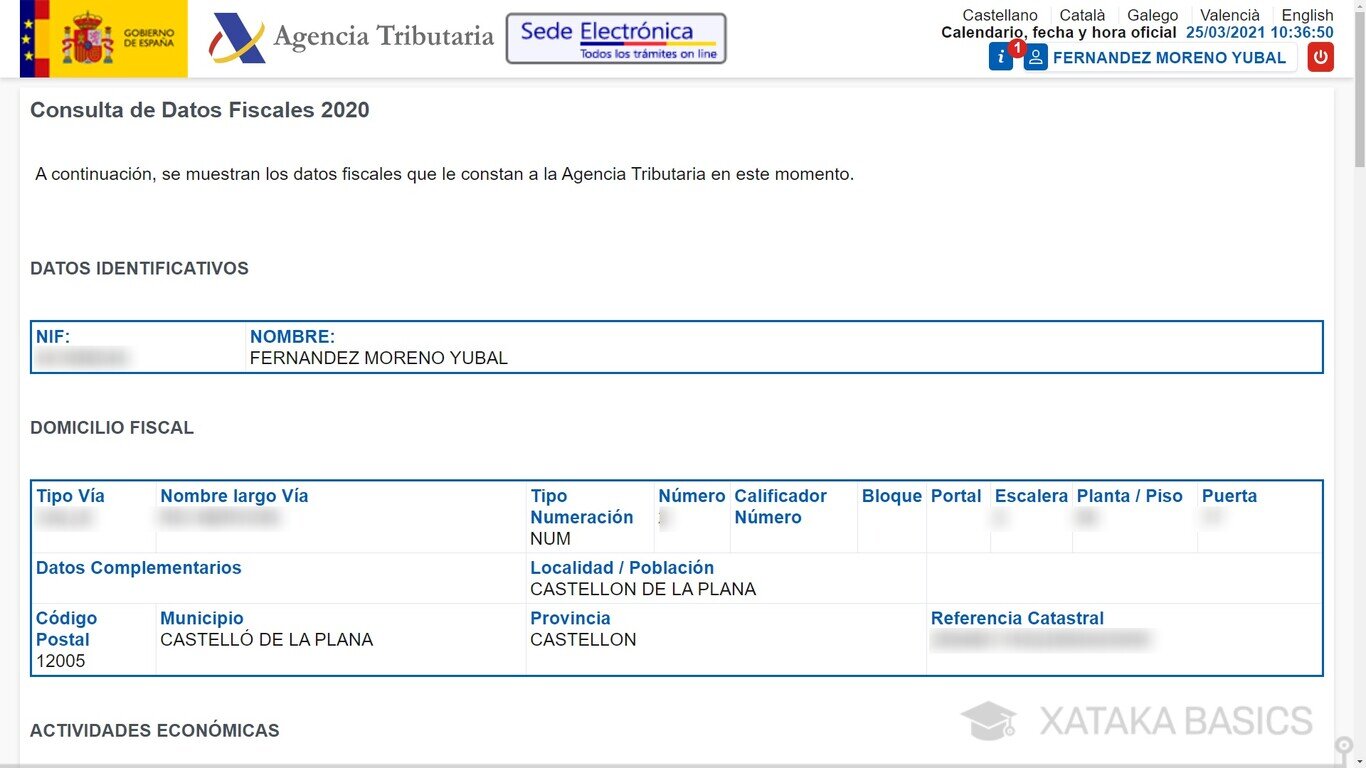Click the Portal column label
The image size is (1366, 768).
956,496
